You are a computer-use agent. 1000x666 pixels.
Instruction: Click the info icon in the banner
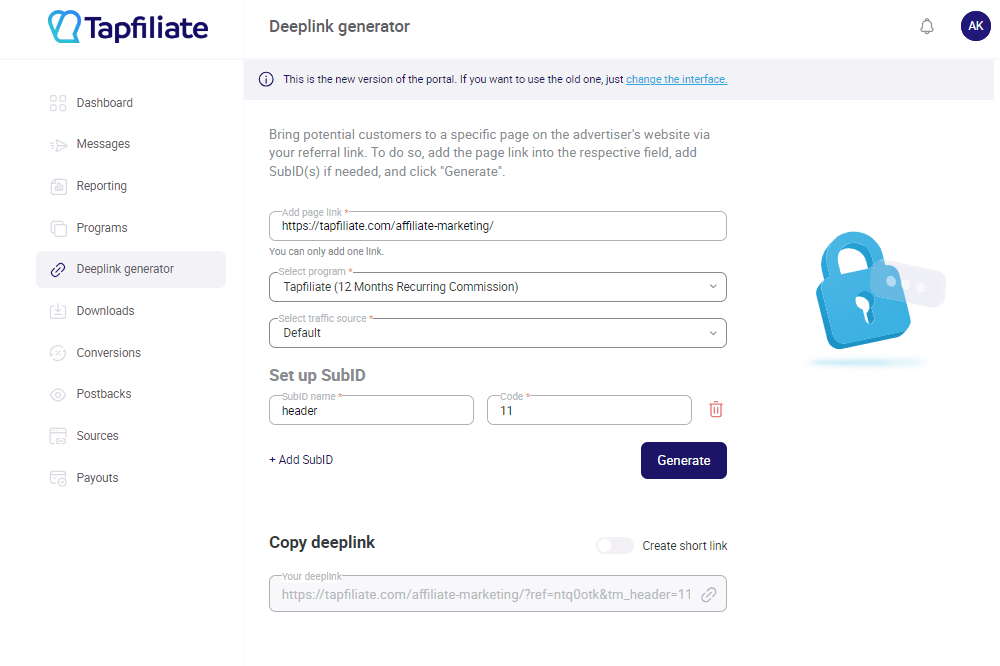pos(266,78)
